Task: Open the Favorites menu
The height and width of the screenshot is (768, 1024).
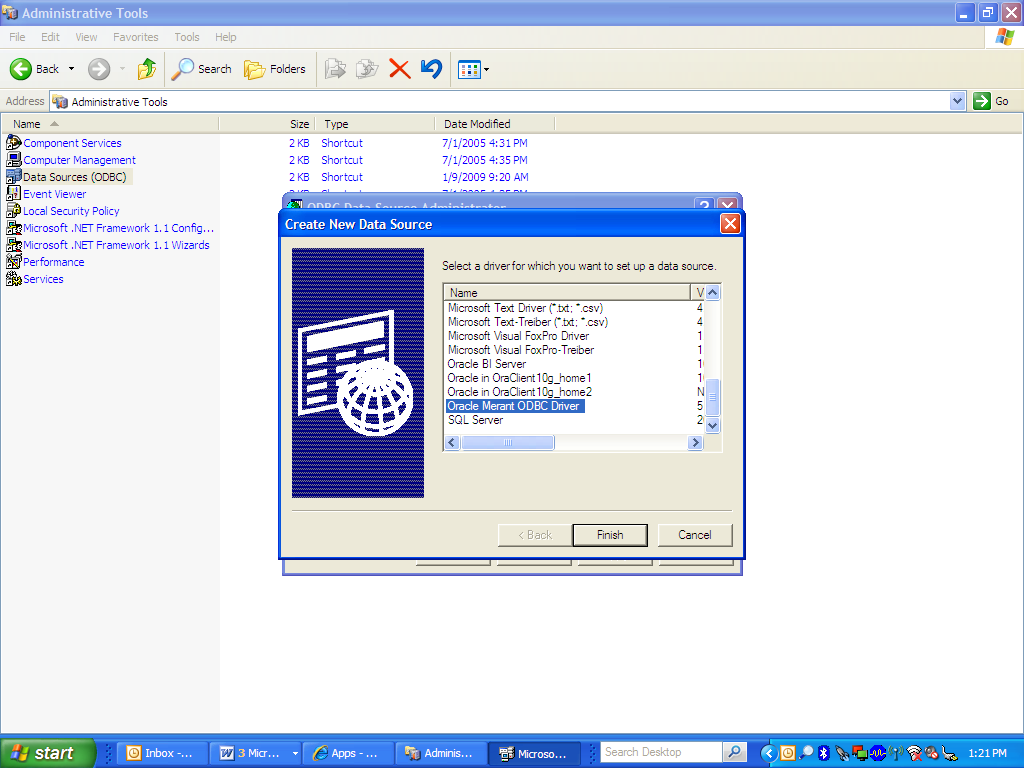Action: tap(135, 37)
